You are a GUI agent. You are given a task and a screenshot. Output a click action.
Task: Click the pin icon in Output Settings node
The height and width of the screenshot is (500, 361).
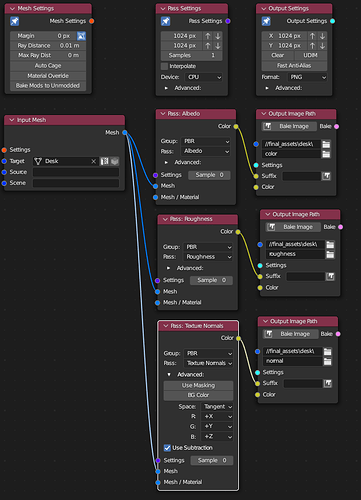[266, 21]
